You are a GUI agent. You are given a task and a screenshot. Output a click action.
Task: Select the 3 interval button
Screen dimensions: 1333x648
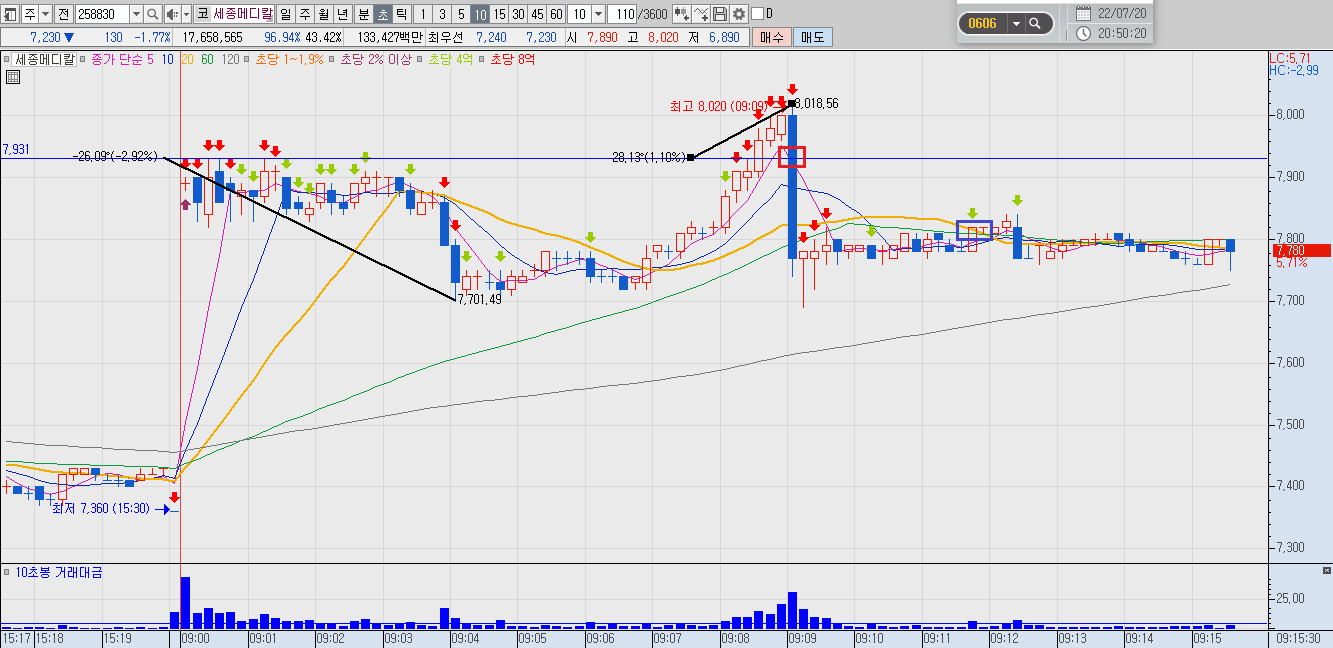click(442, 14)
